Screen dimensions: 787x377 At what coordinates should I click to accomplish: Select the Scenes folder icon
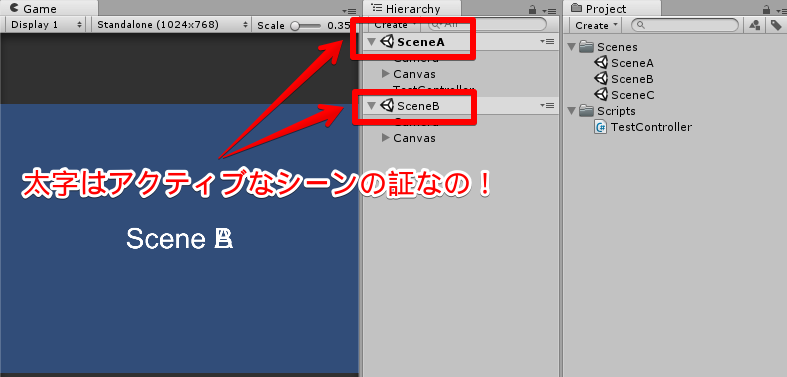click(586, 47)
